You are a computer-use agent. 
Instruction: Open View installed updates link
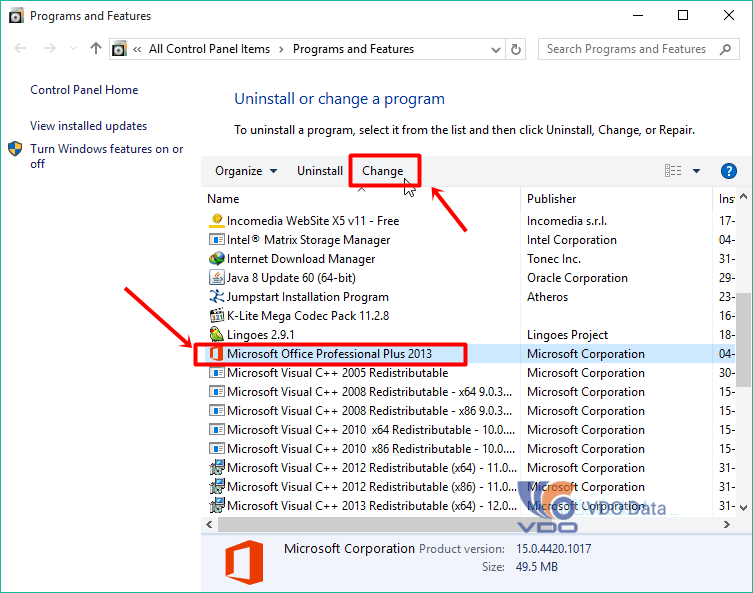point(88,126)
